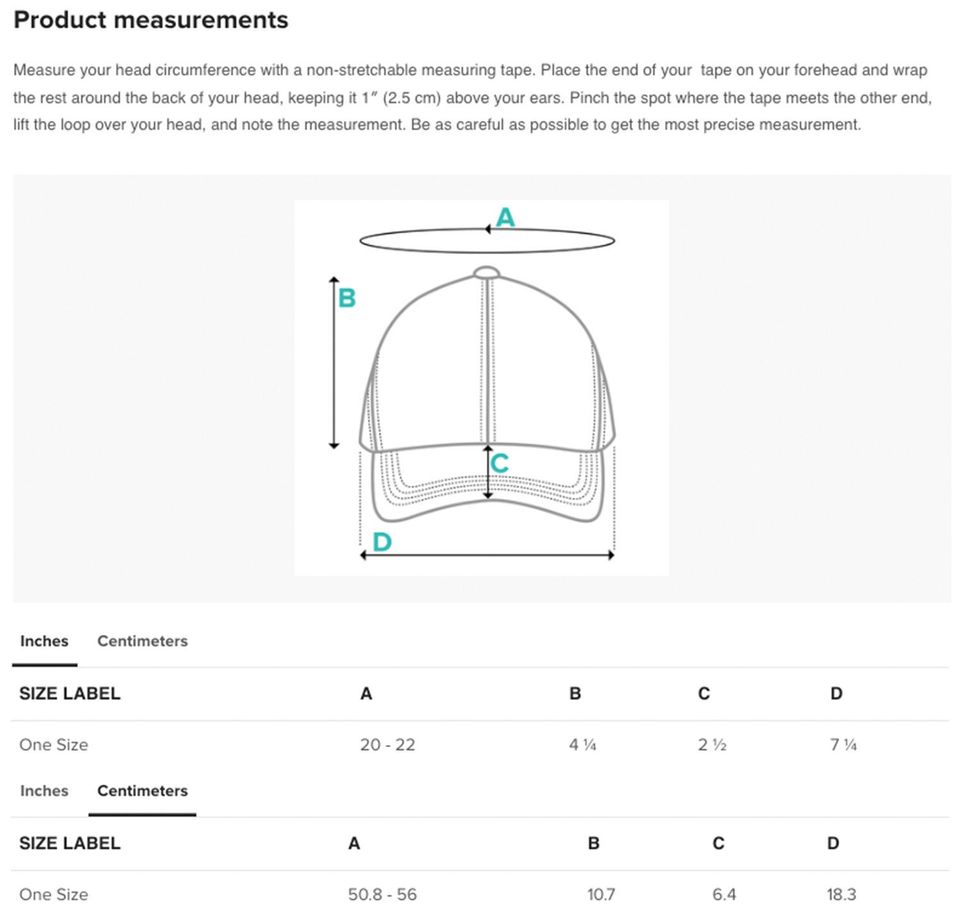Click the teal letter D below the cap

(x=381, y=541)
